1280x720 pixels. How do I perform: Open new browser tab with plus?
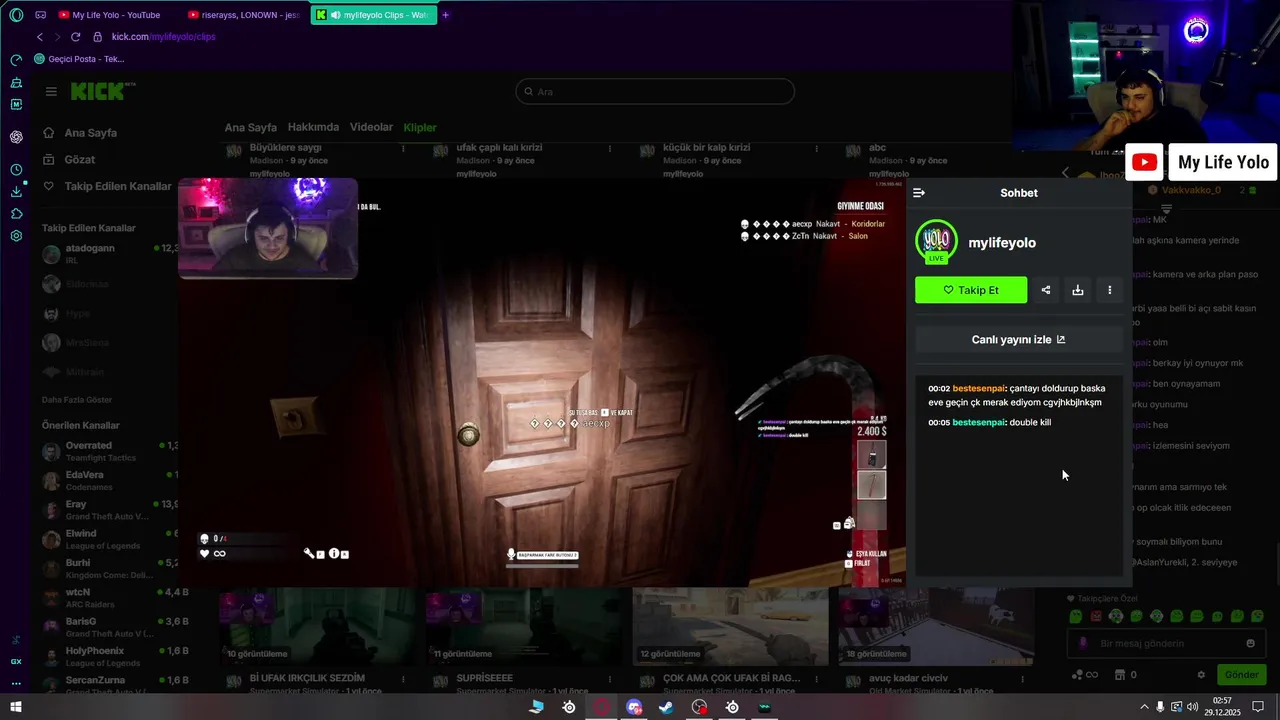pyautogui.click(x=445, y=15)
